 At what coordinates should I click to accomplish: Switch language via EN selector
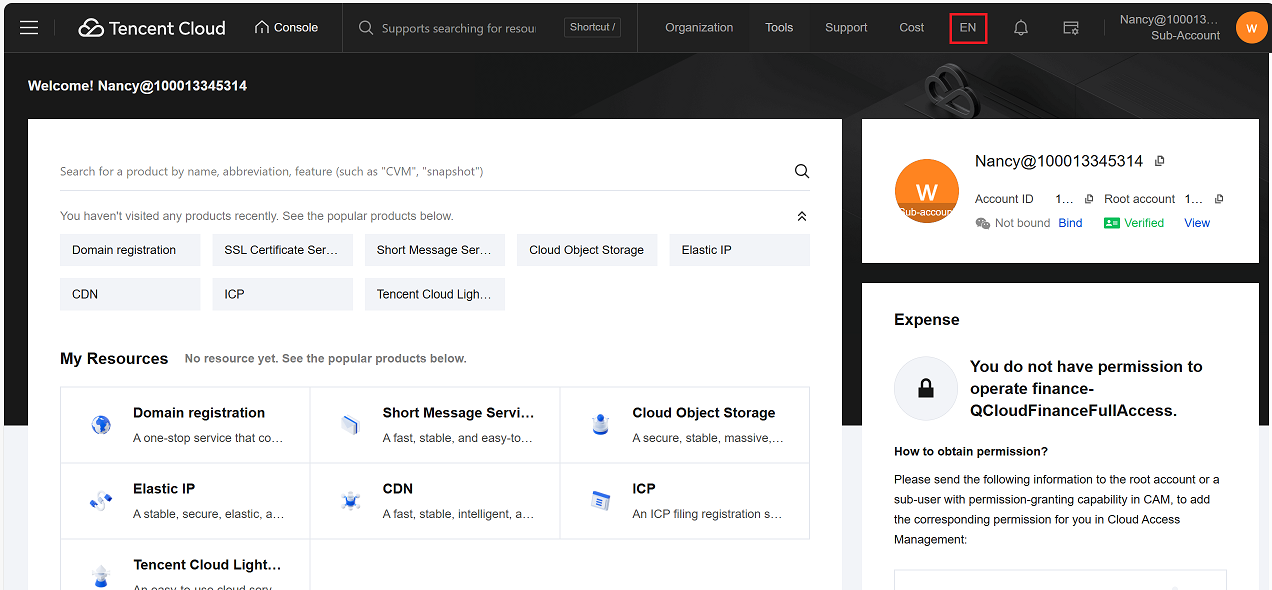pyautogui.click(x=968, y=27)
